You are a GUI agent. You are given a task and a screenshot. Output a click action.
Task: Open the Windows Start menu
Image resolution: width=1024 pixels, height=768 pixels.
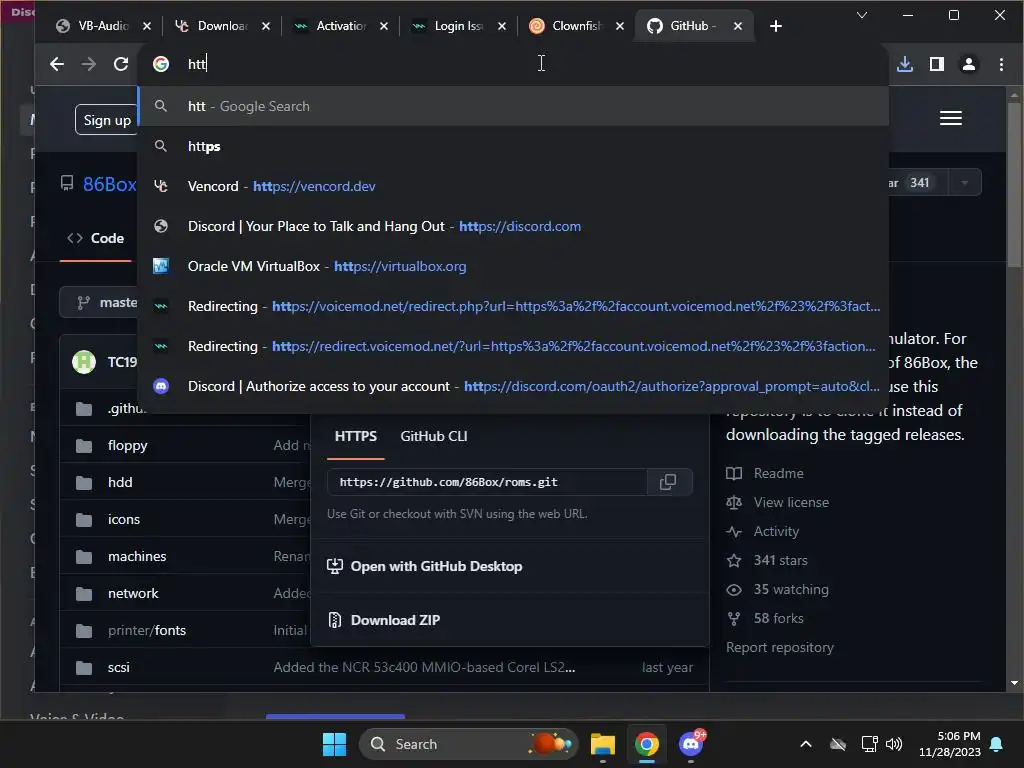[334, 744]
